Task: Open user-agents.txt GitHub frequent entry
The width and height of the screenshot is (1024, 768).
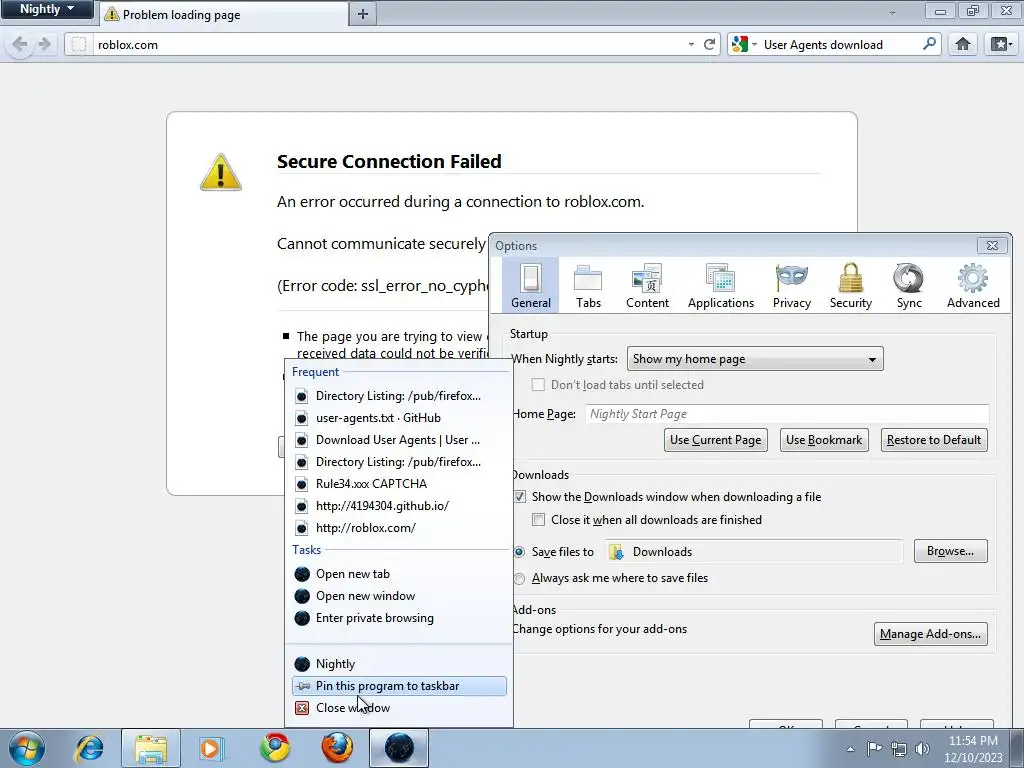Action: (399, 418)
